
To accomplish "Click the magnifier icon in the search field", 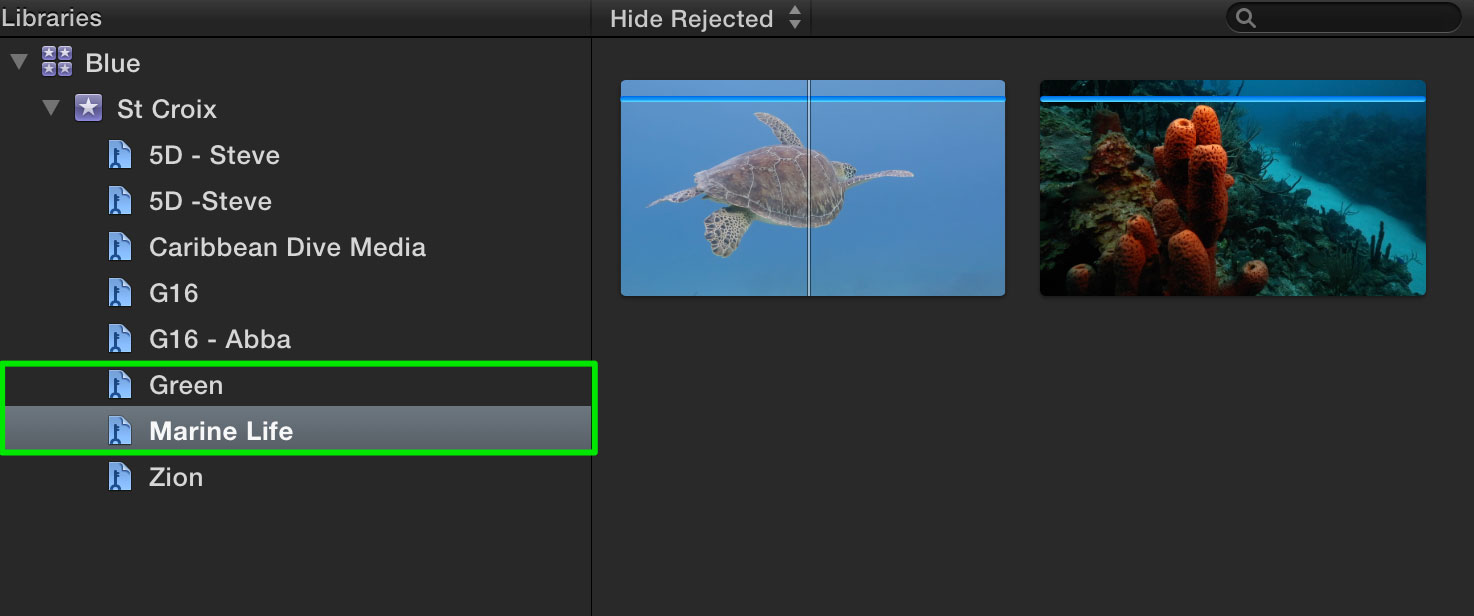I will point(1246,17).
